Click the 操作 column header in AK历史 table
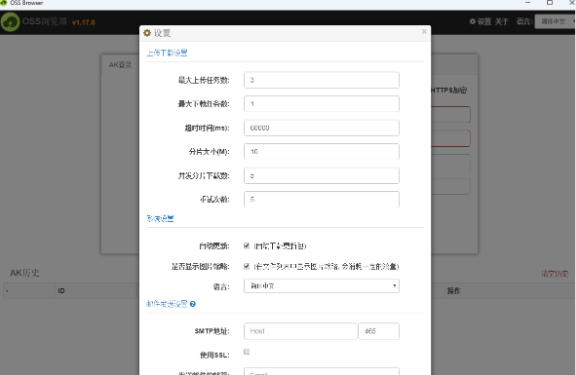 tap(453, 291)
